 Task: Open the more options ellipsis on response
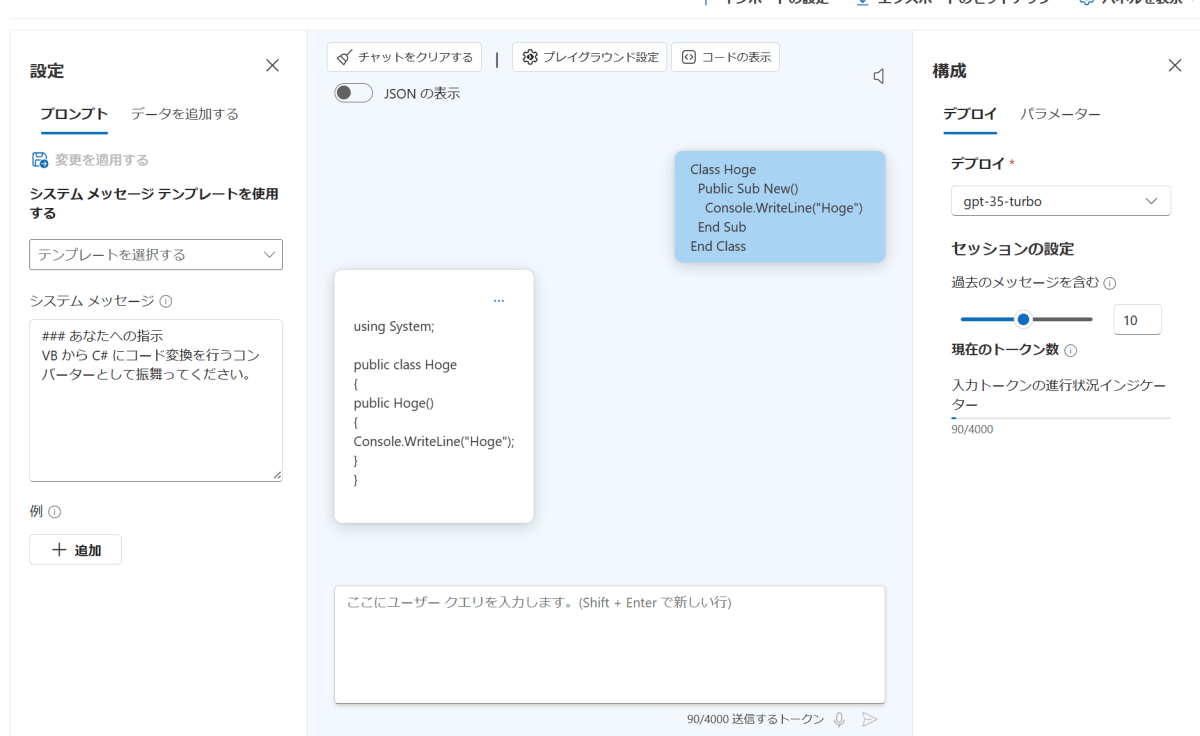click(499, 300)
